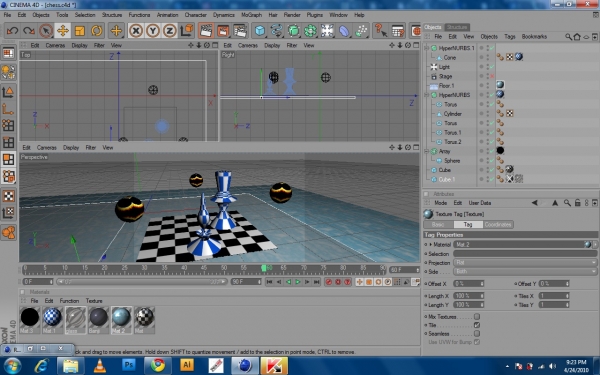This screenshot has height=375, width=600.
Task: Toggle the green enable checkmark for Light
Action: tap(492, 67)
